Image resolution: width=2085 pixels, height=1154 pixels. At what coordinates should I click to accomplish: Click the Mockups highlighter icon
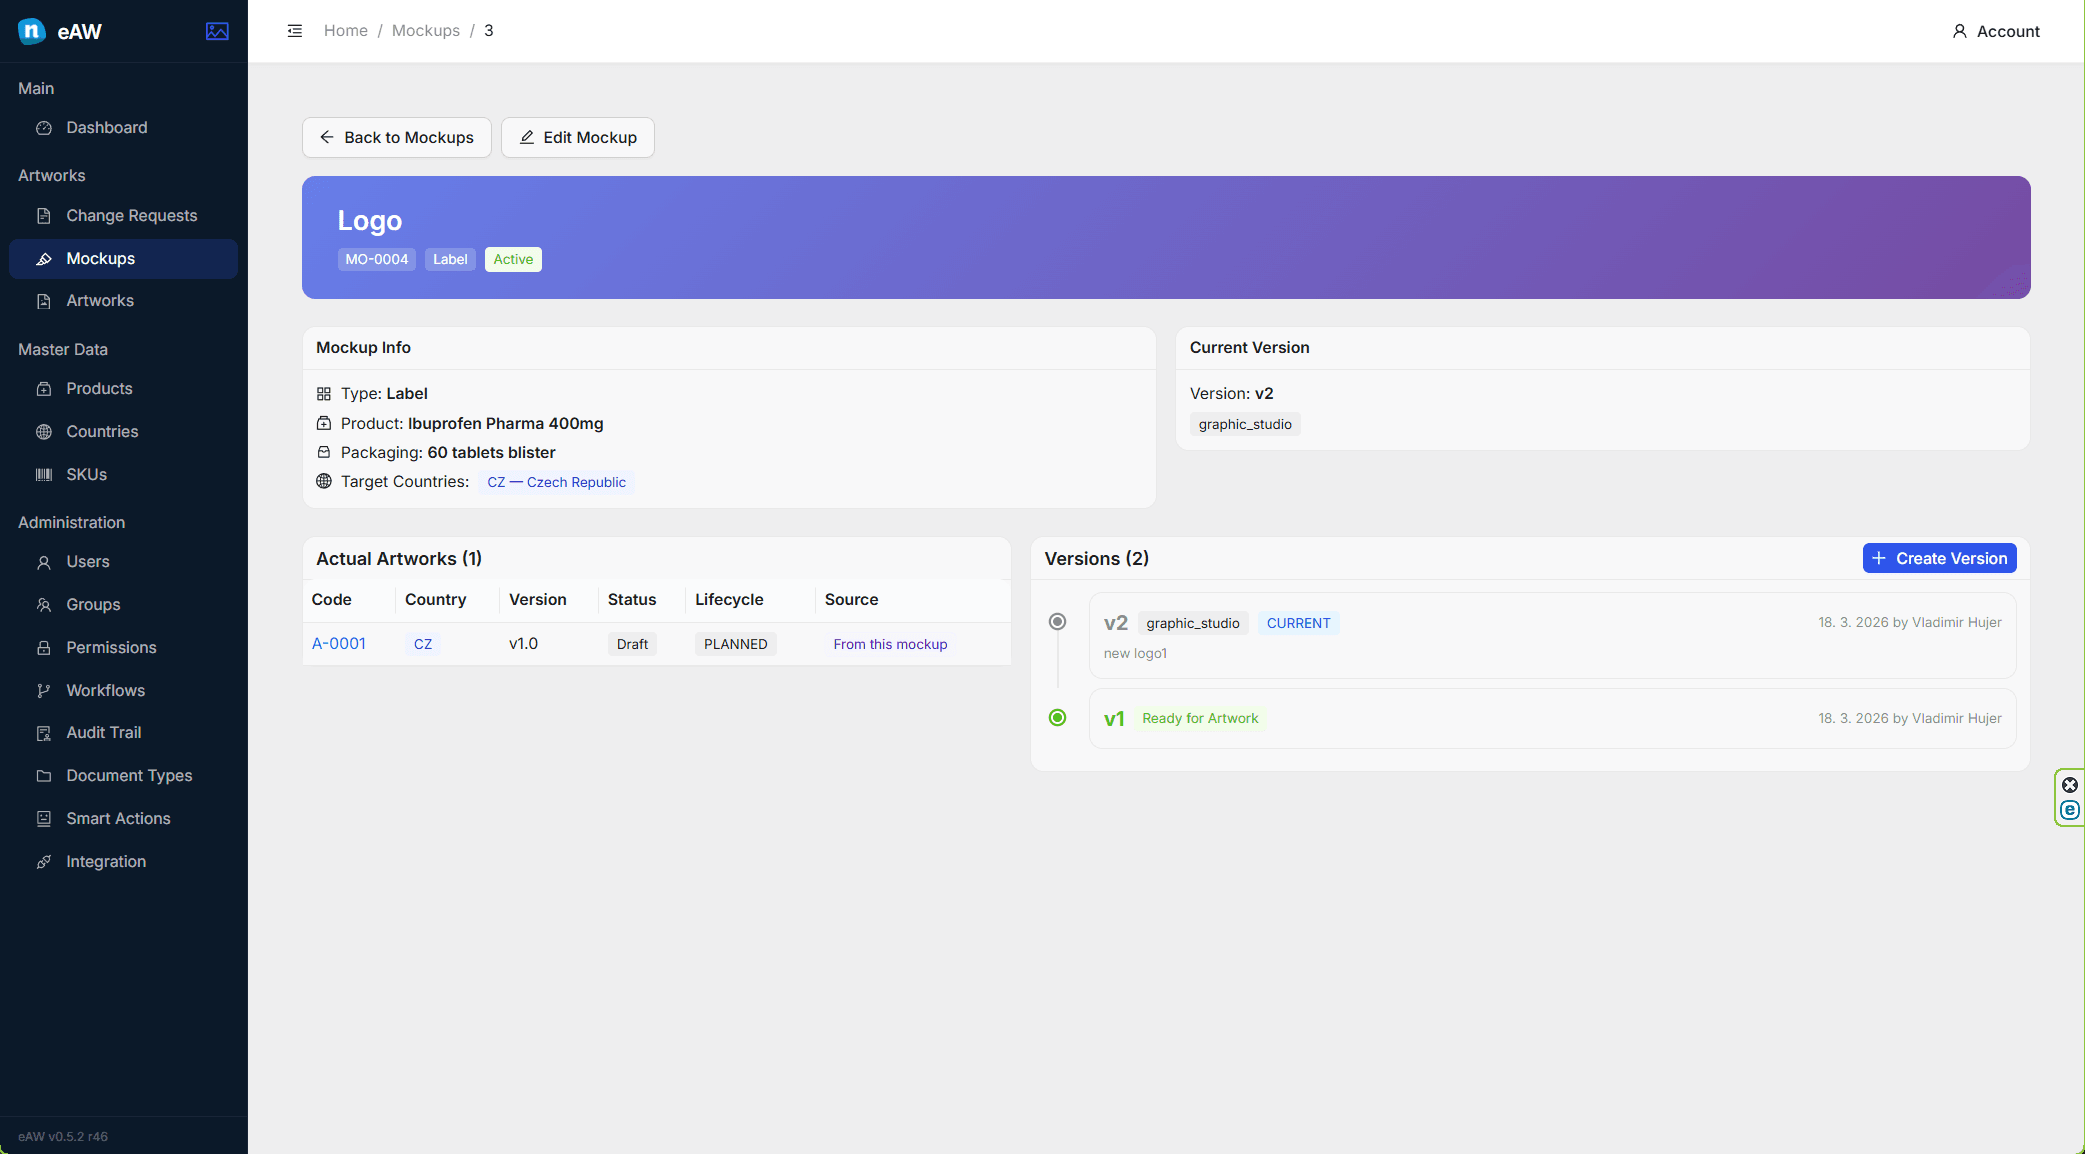point(44,259)
